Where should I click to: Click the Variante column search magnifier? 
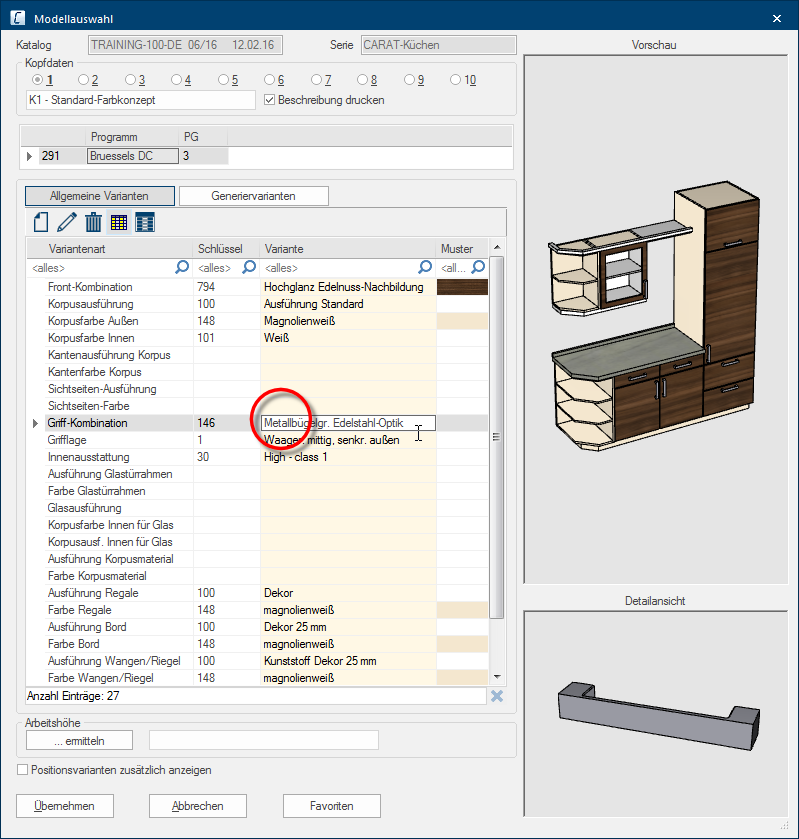425,267
